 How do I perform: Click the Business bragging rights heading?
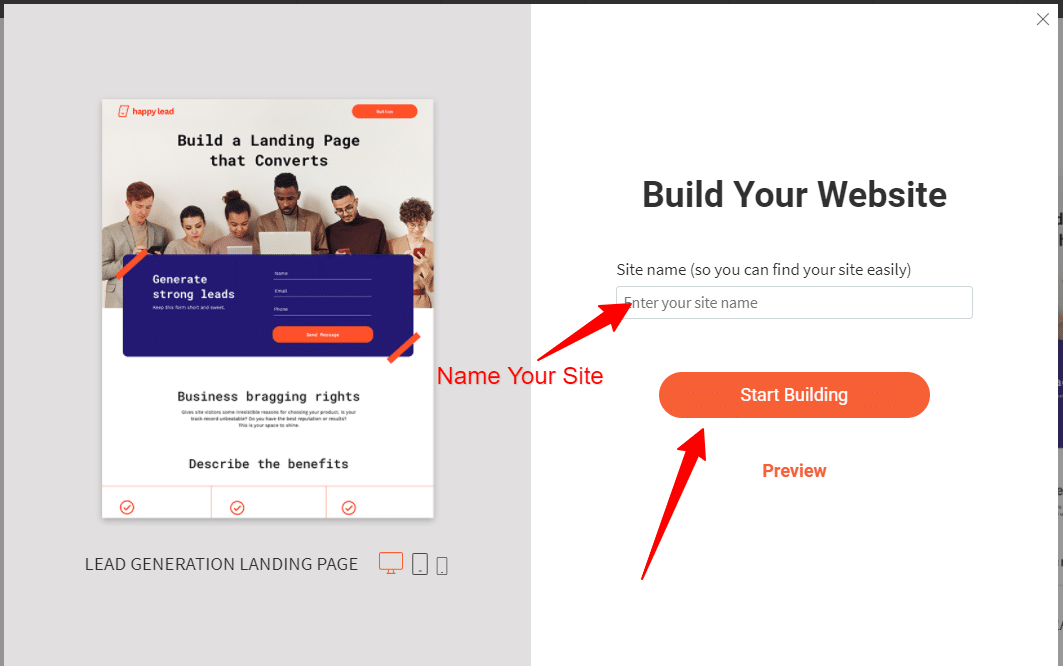click(268, 397)
